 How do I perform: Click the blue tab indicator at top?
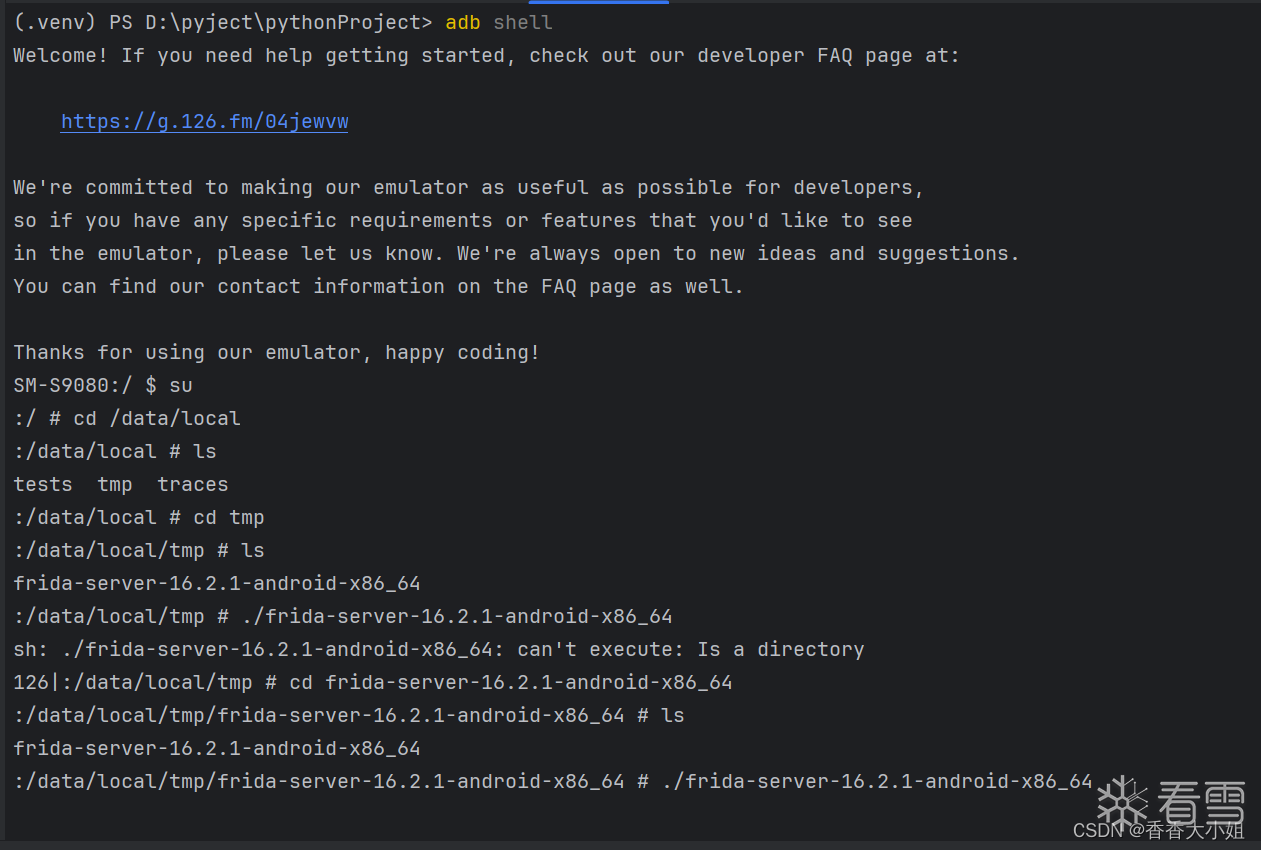coord(599,2)
